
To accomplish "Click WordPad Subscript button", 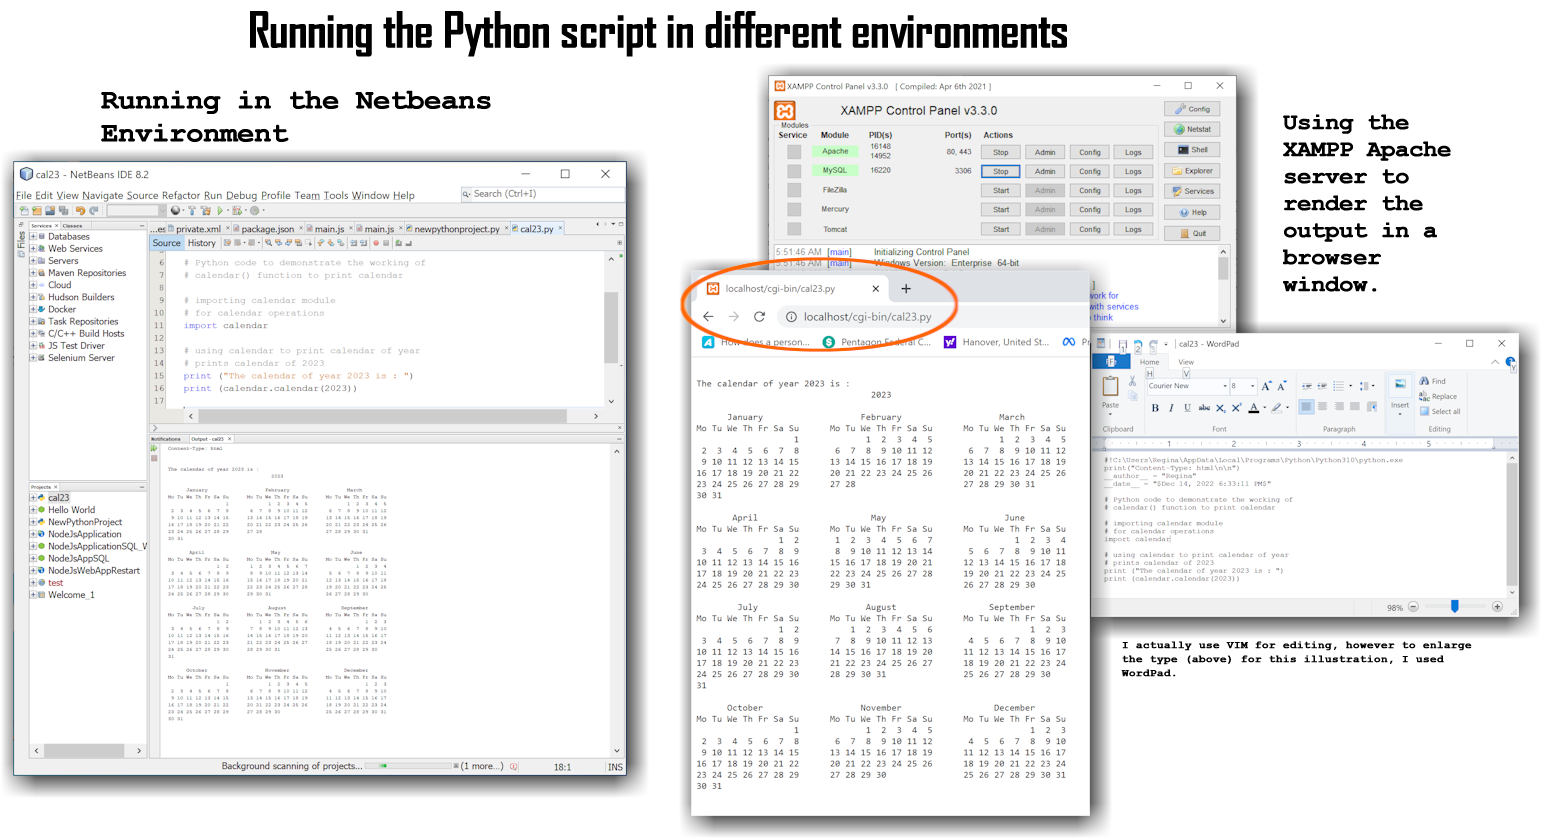I will (1221, 408).
